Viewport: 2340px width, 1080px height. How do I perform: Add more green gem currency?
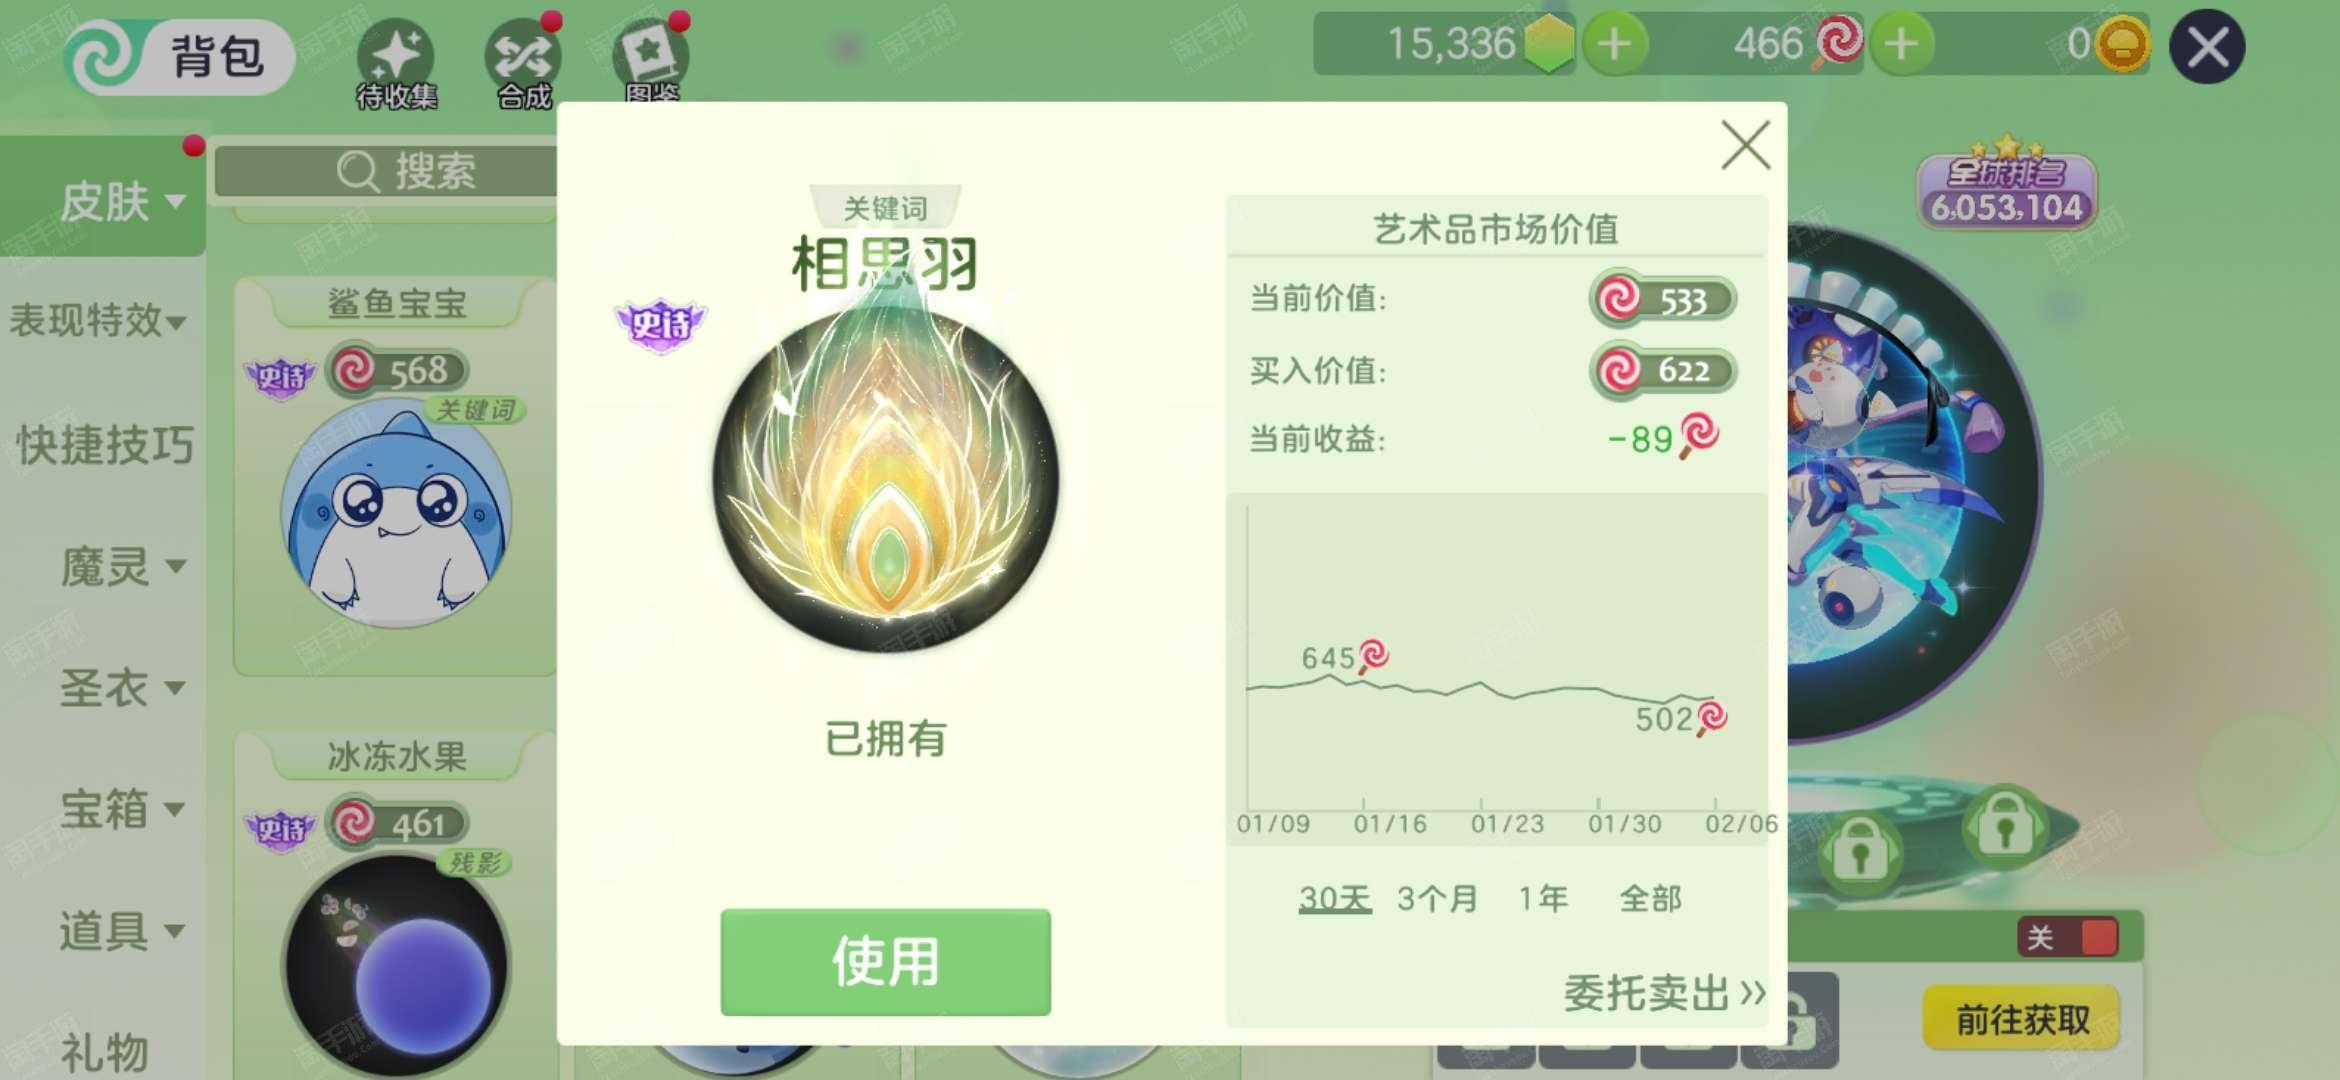[1614, 44]
